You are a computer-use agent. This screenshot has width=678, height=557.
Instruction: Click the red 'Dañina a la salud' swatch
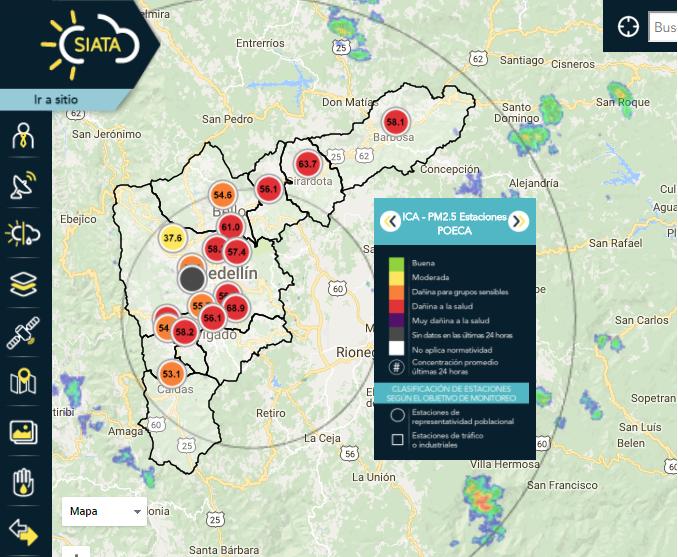(397, 306)
